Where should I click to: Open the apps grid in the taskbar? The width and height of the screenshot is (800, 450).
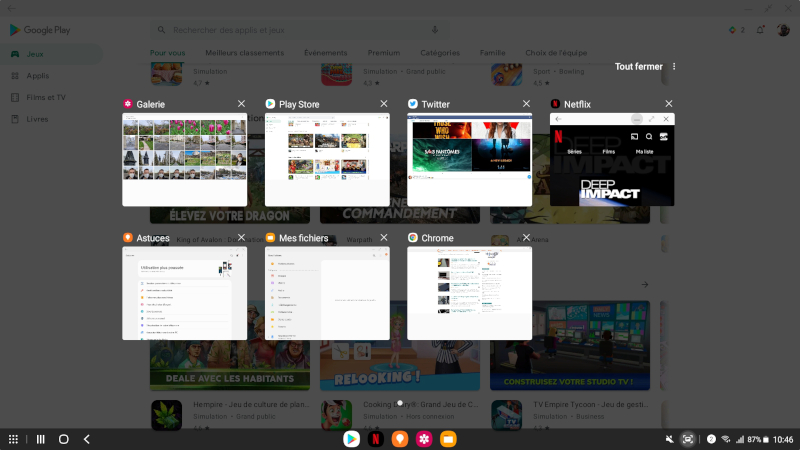pos(13,439)
